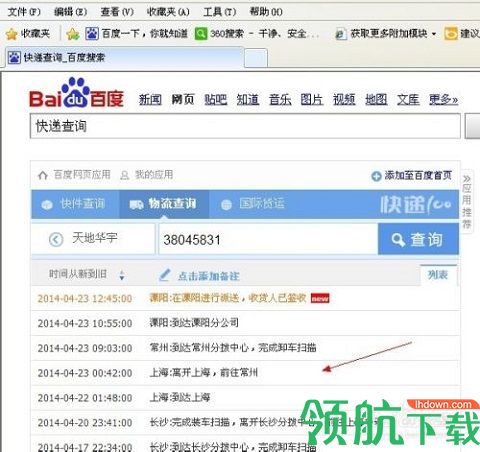The image size is (480, 452).
Task: Select the 2014-04-20 23:41:00 tracking entry
Action: (245, 422)
